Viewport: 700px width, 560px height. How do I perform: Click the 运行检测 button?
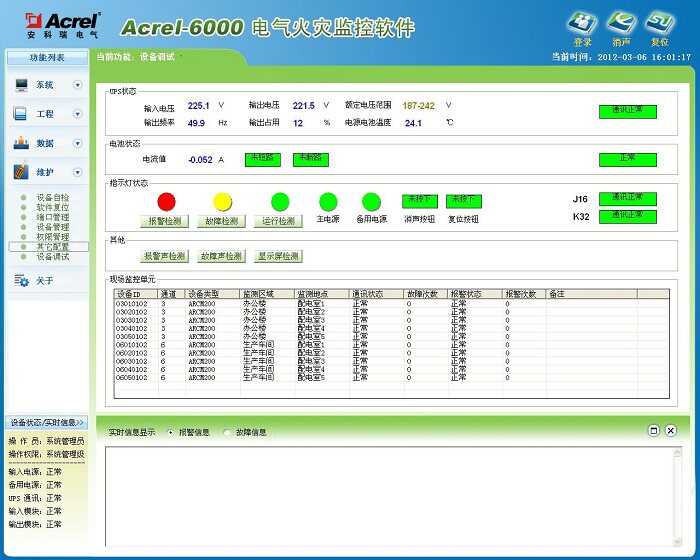(x=279, y=221)
